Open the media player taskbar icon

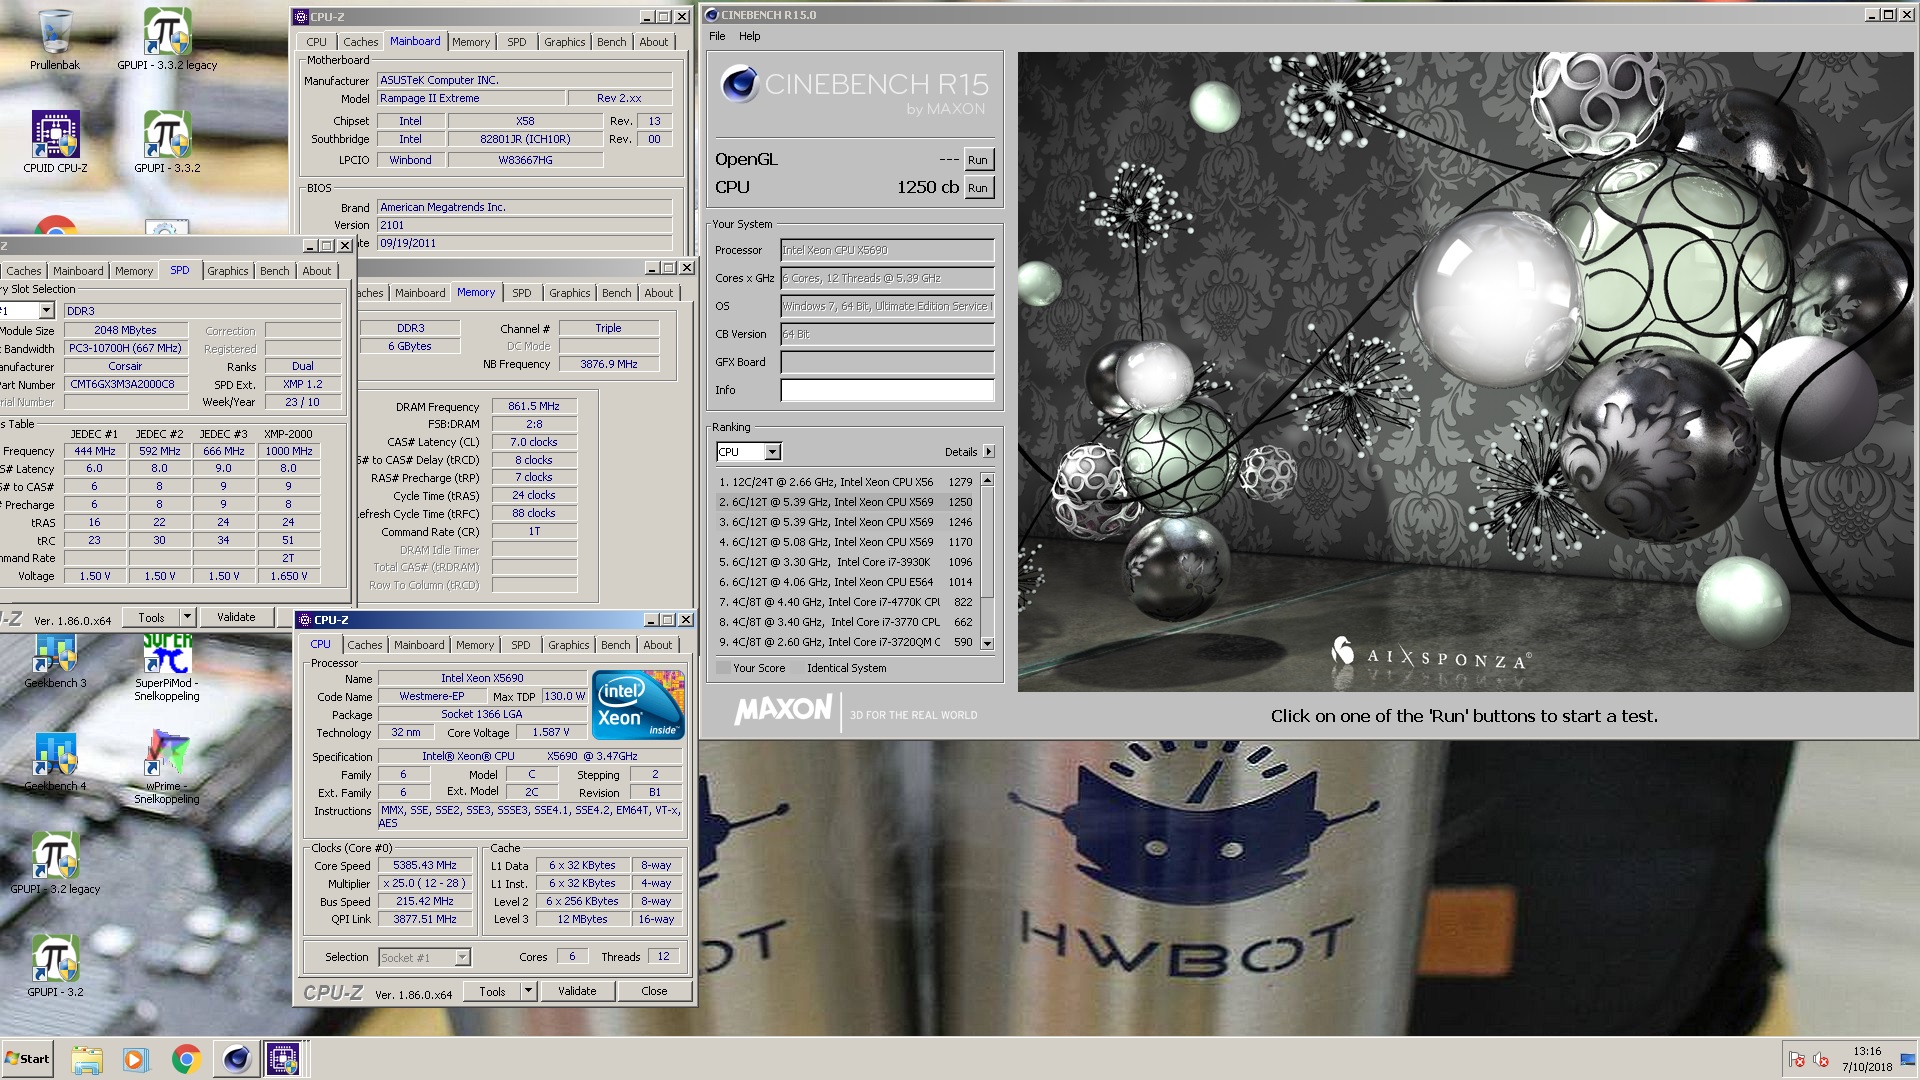[135, 1059]
